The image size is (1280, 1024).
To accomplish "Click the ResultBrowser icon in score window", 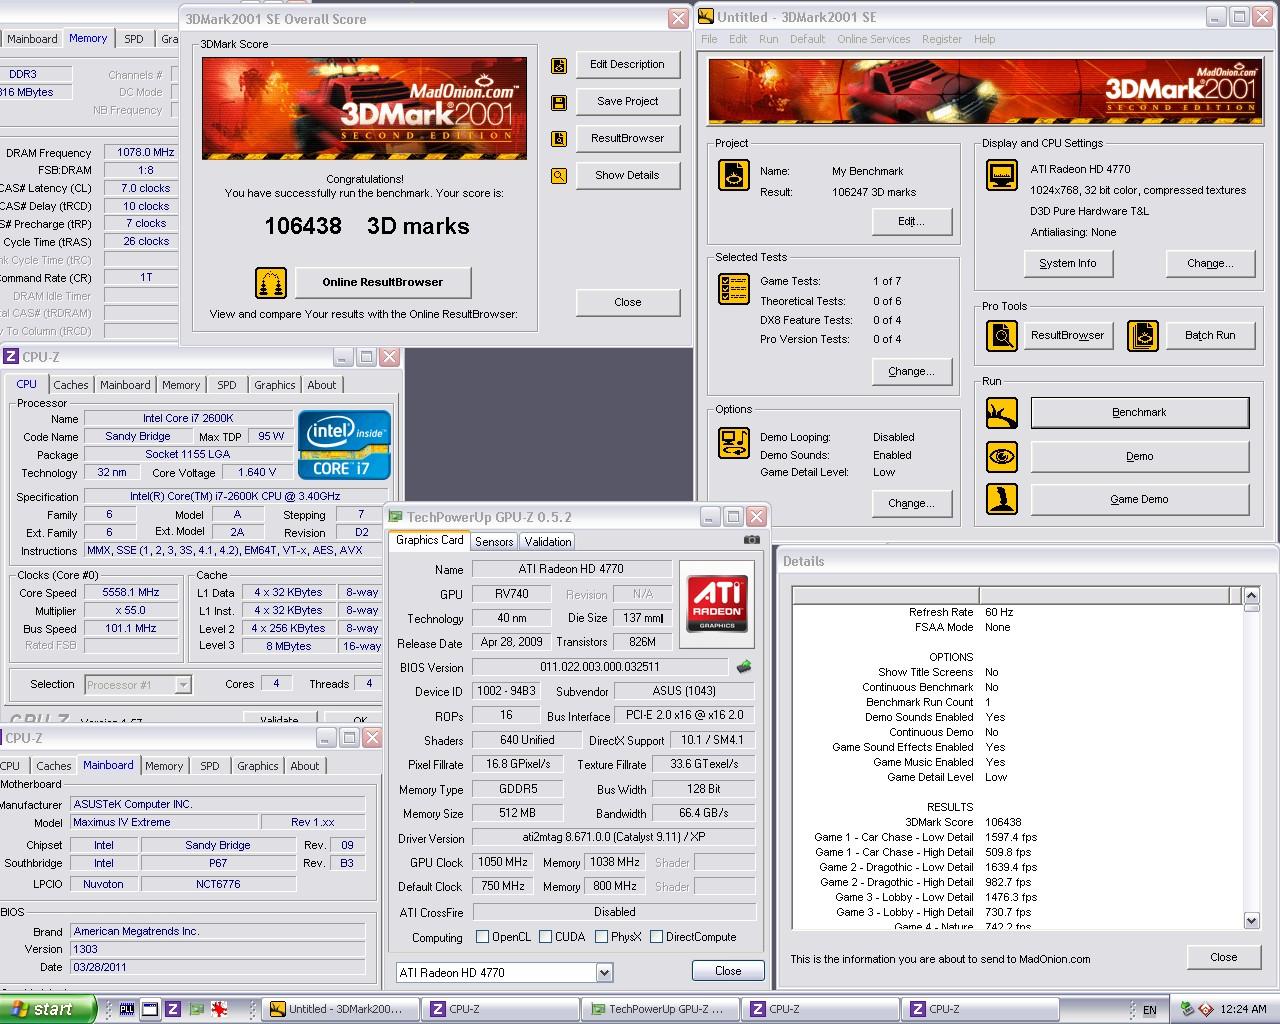I will pyautogui.click(x=559, y=139).
